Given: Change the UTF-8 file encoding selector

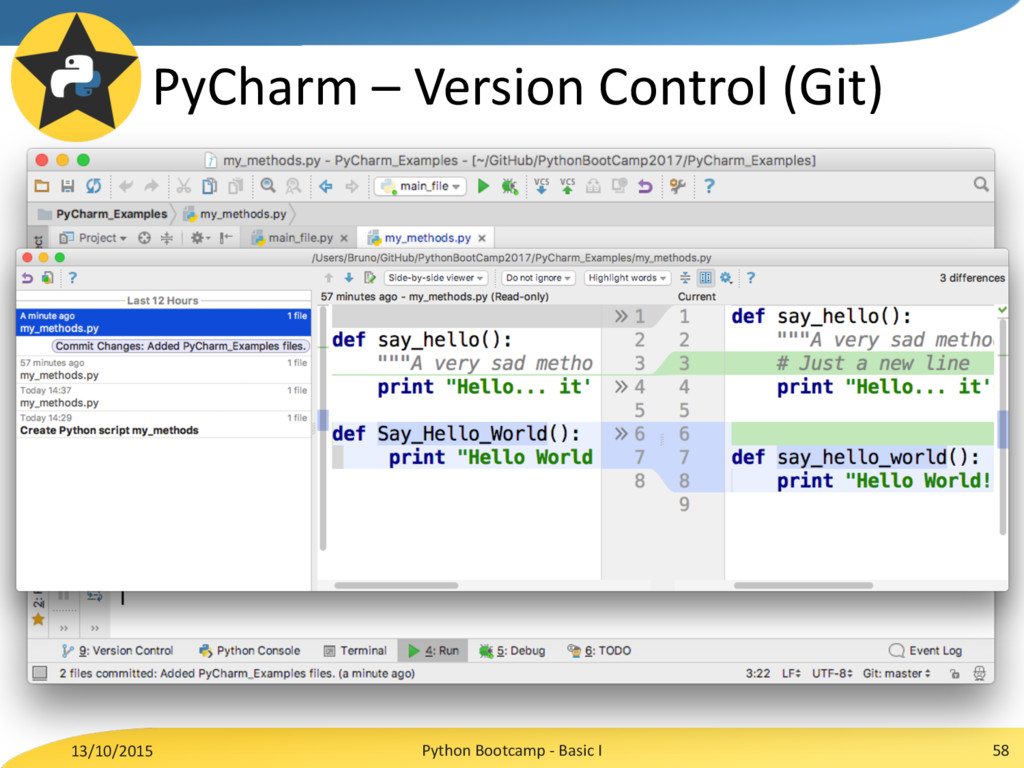Looking at the screenshot, I should 832,673.
